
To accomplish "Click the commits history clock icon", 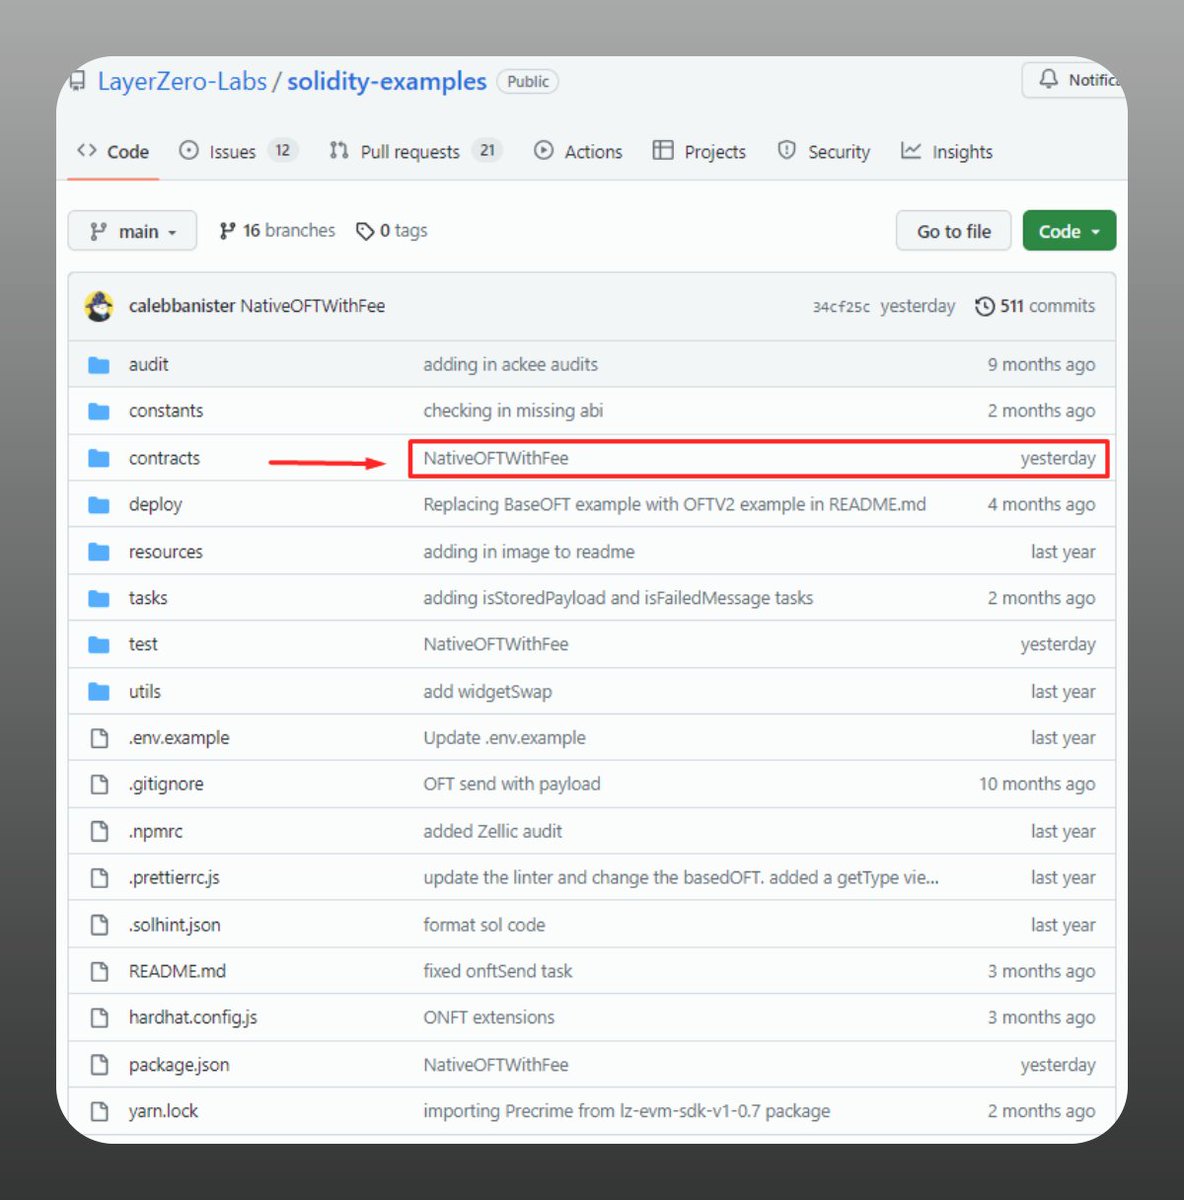I will coord(985,306).
